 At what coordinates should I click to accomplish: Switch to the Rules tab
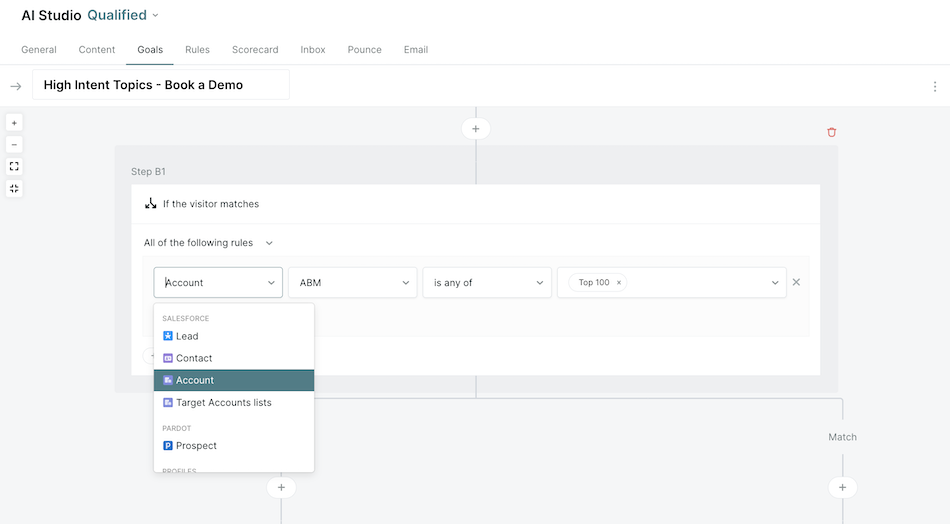pos(197,50)
